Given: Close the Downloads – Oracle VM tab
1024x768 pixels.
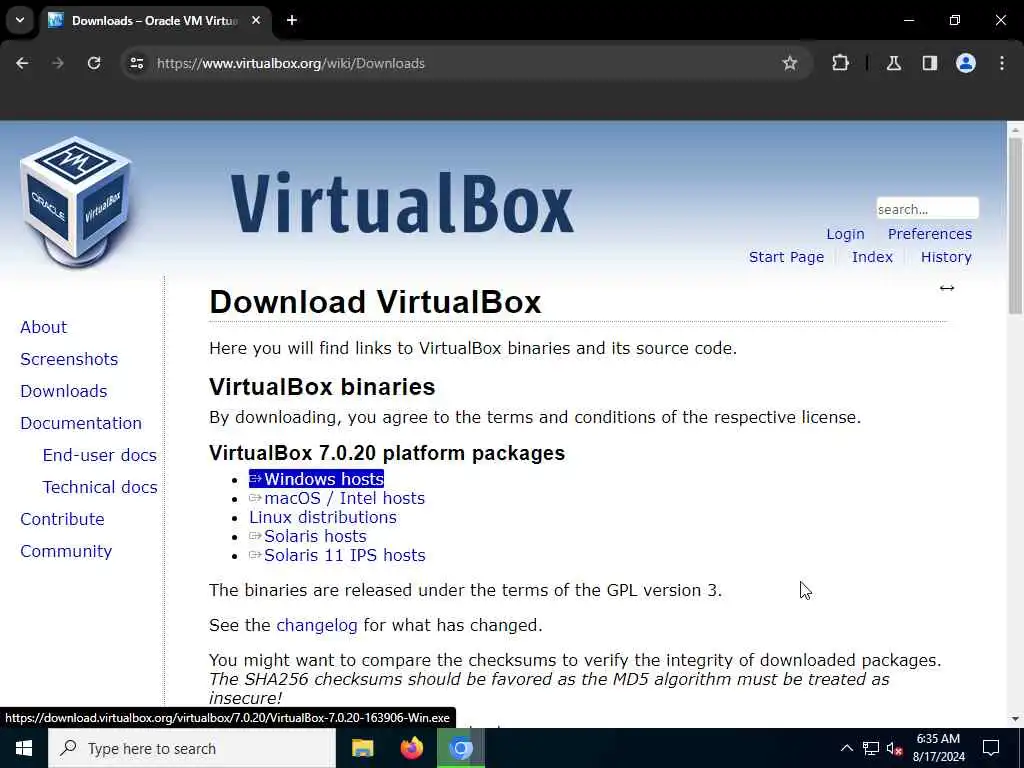Looking at the screenshot, I should click(x=256, y=20).
